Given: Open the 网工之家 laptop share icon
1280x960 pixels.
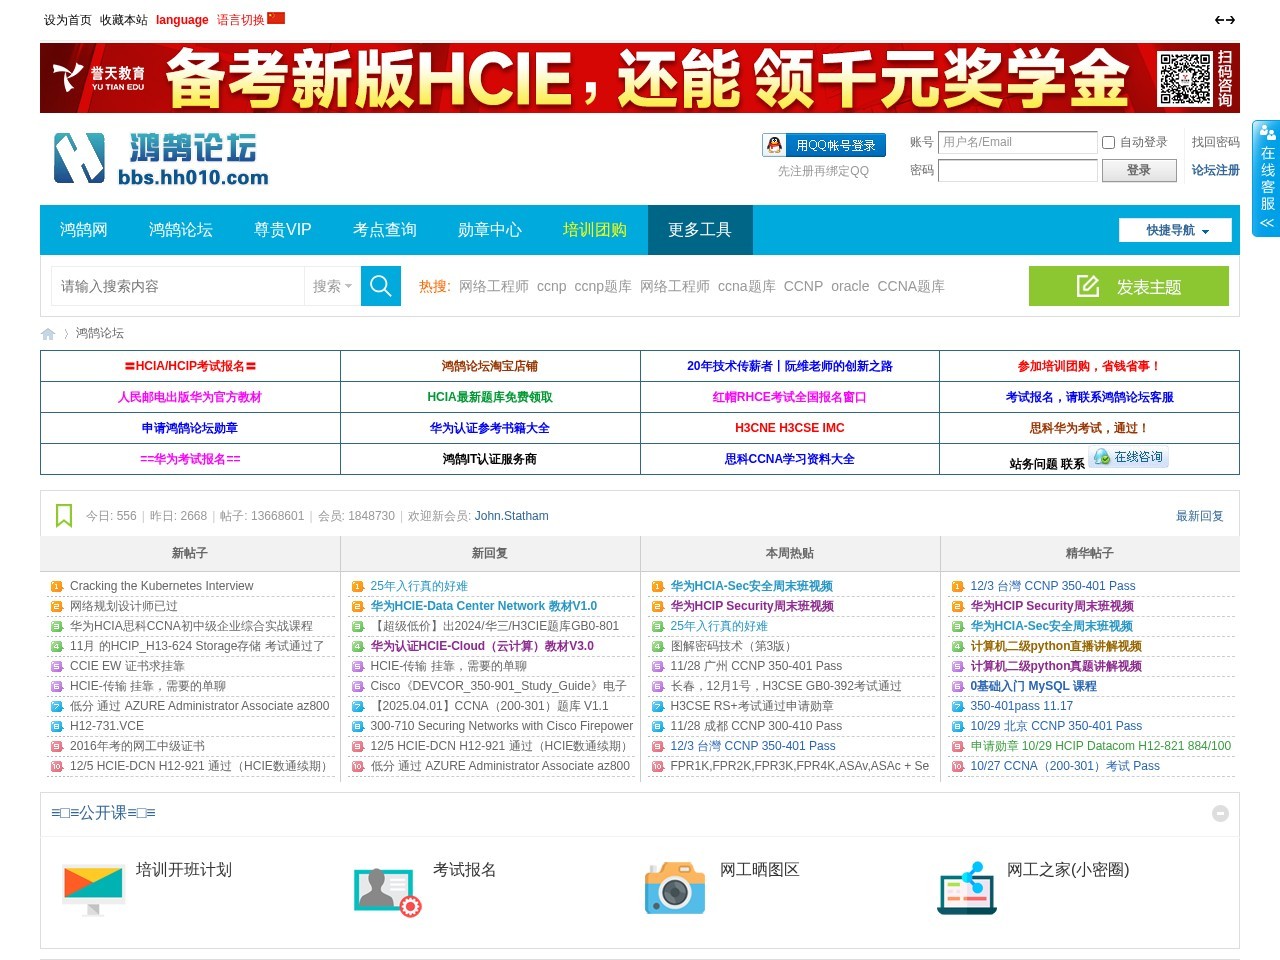Looking at the screenshot, I should (x=967, y=888).
